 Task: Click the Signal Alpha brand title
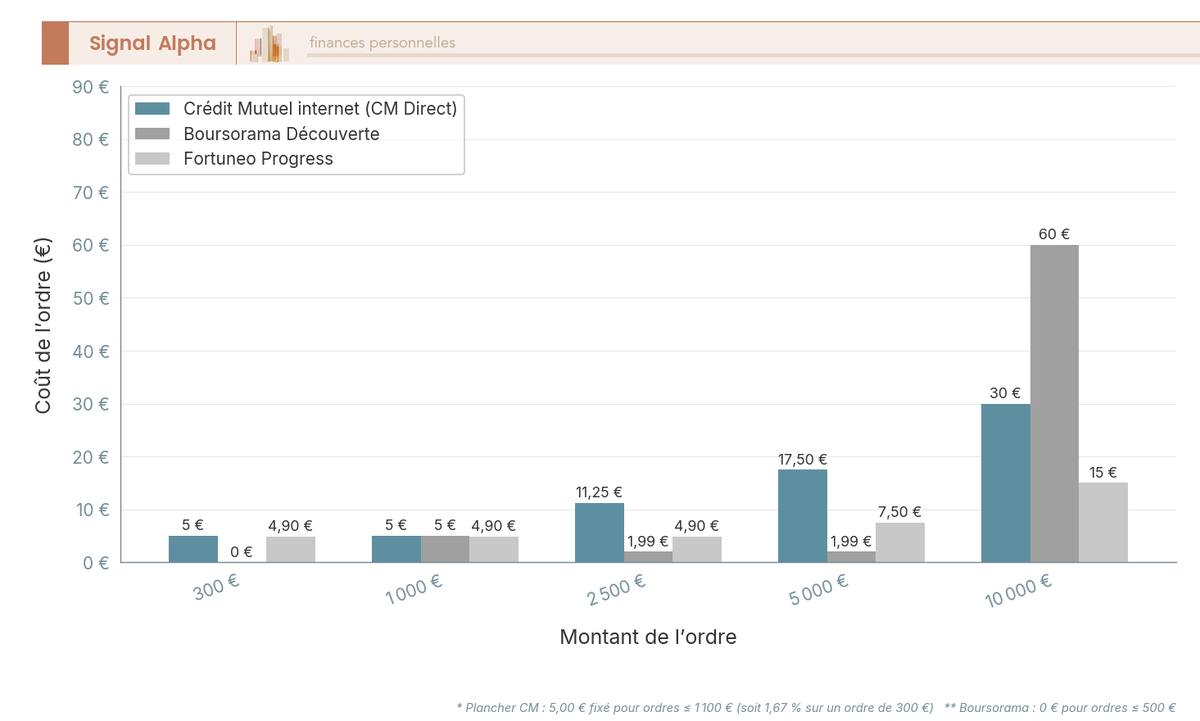coord(152,43)
